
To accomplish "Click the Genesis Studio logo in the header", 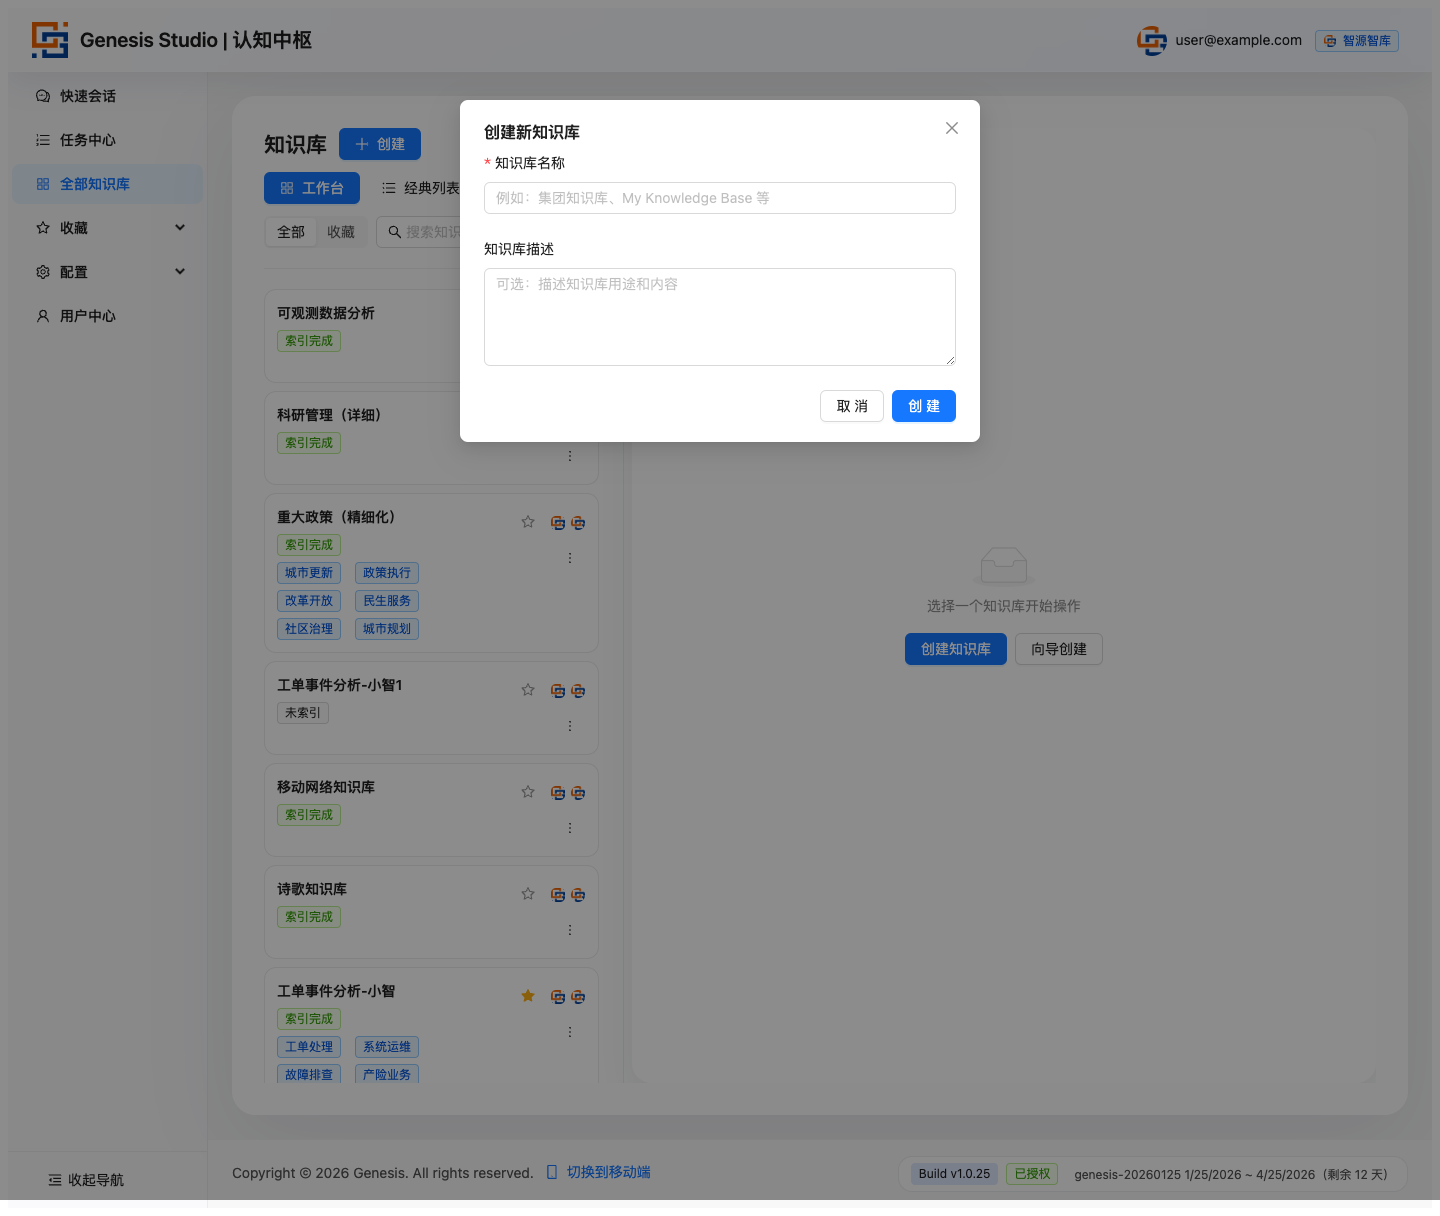I will [x=50, y=40].
